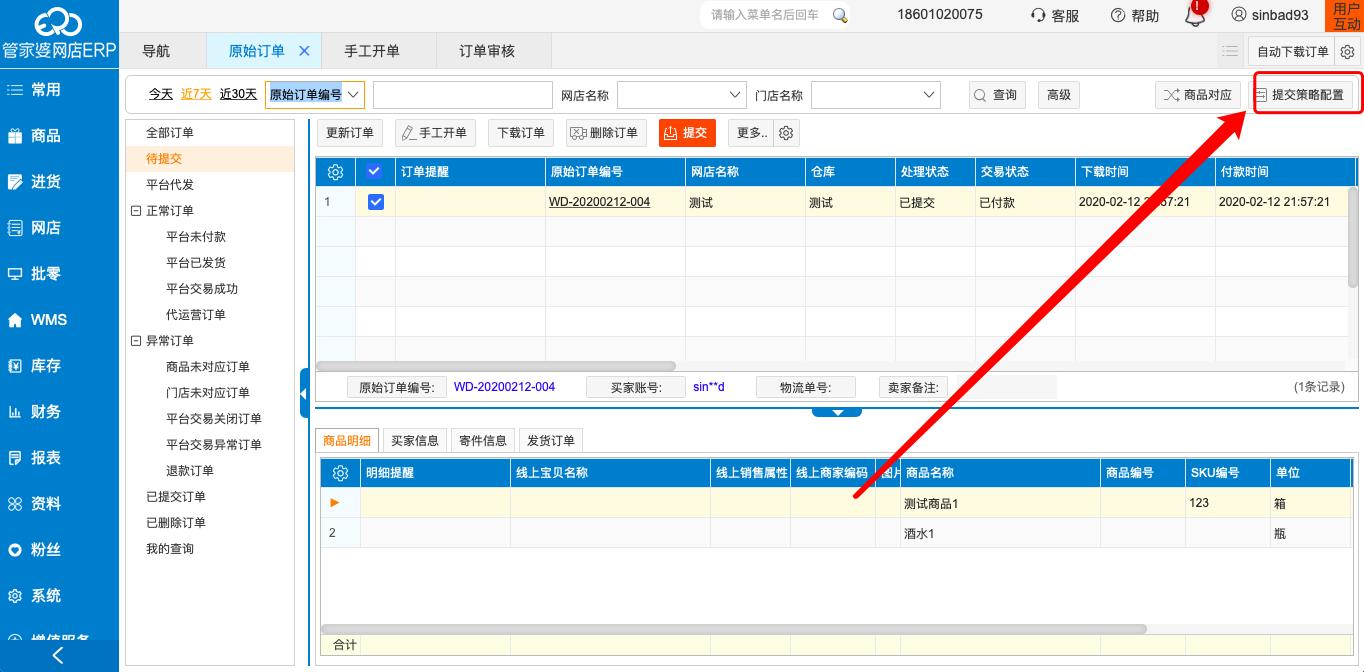This screenshot has width=1364, height=672.
Task: Filter orders by 近30天
Action: click(238, 94)
